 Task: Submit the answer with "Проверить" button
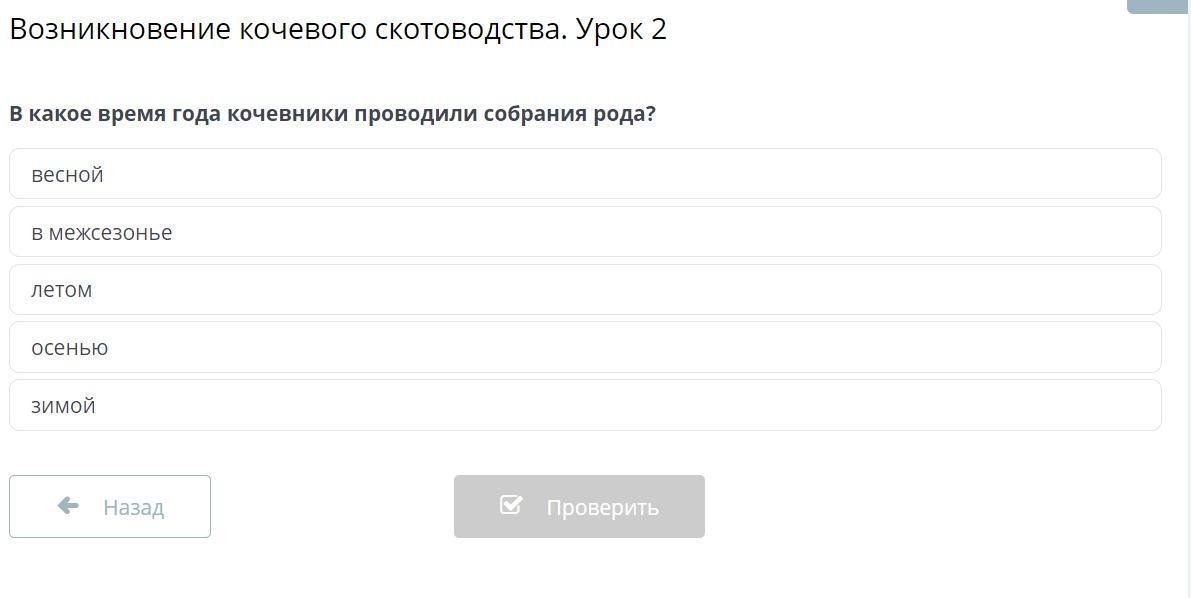579,506
